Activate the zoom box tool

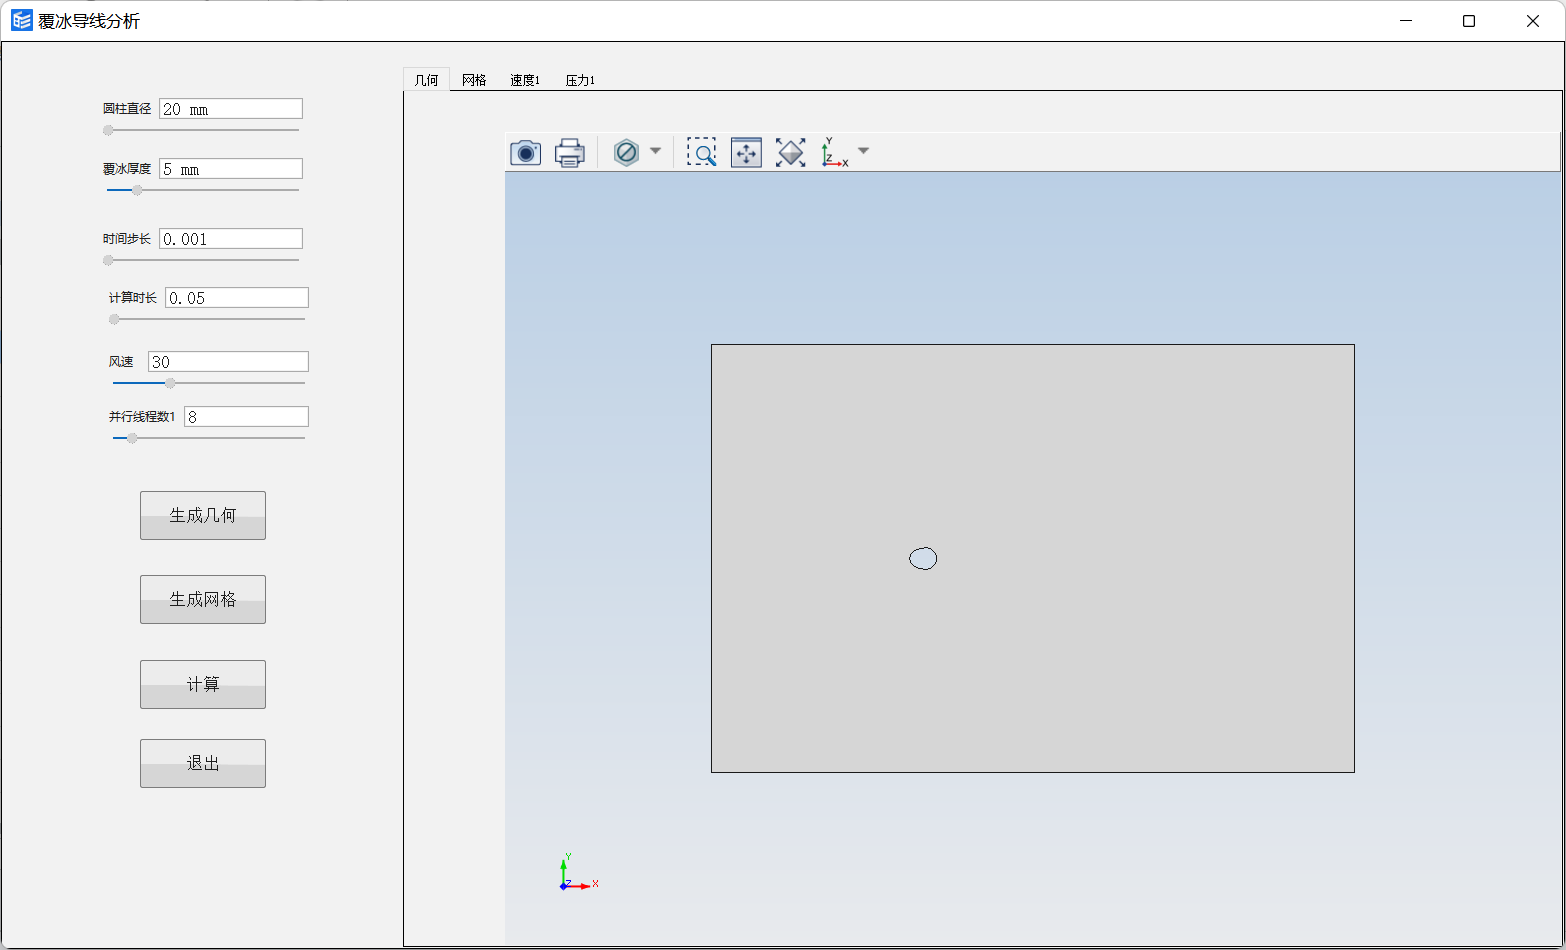coord(701,153)
